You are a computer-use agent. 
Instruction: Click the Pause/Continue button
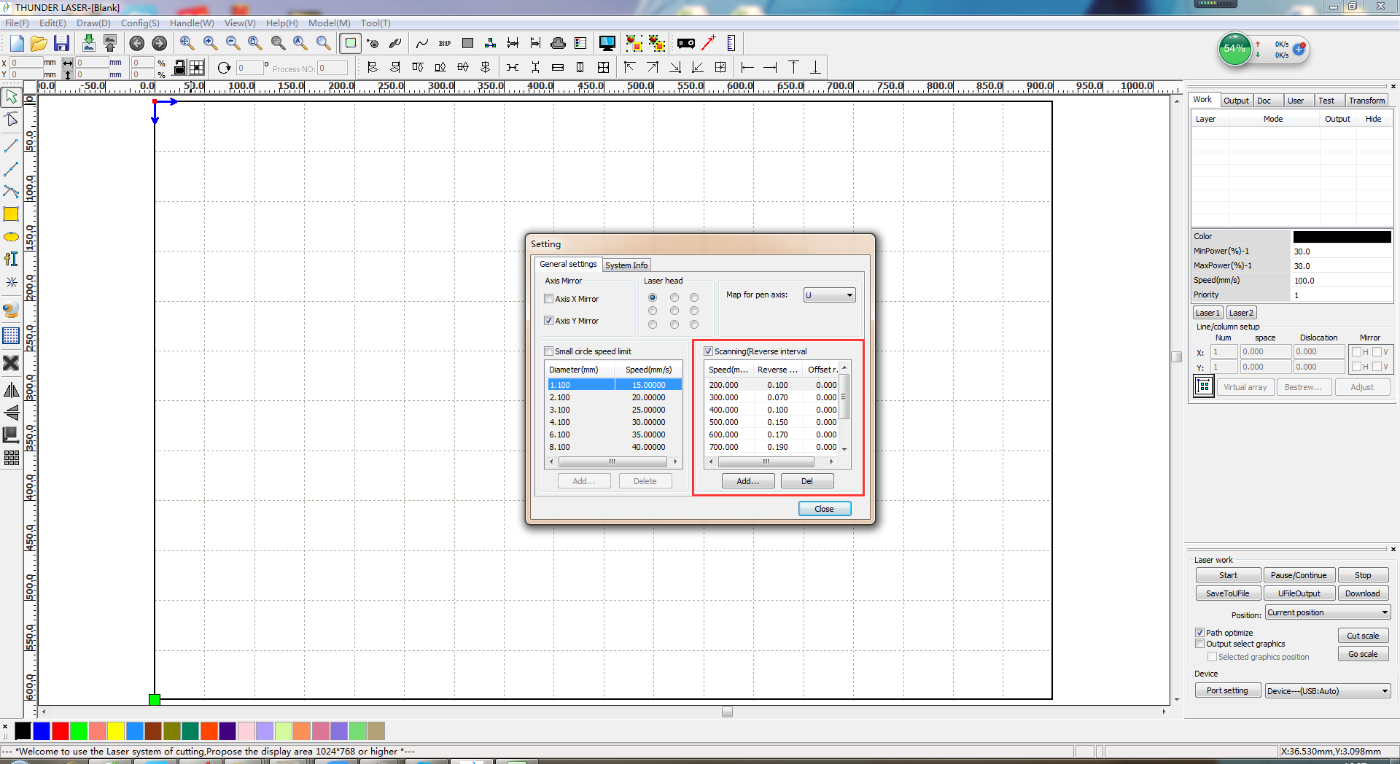pos(1298,575)
